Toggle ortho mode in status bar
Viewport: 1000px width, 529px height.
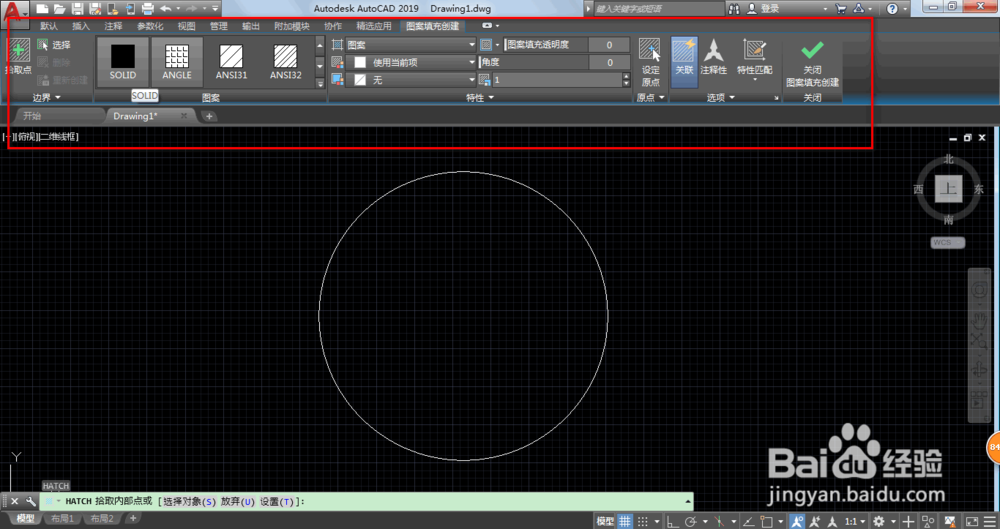(x=672, y=521)
